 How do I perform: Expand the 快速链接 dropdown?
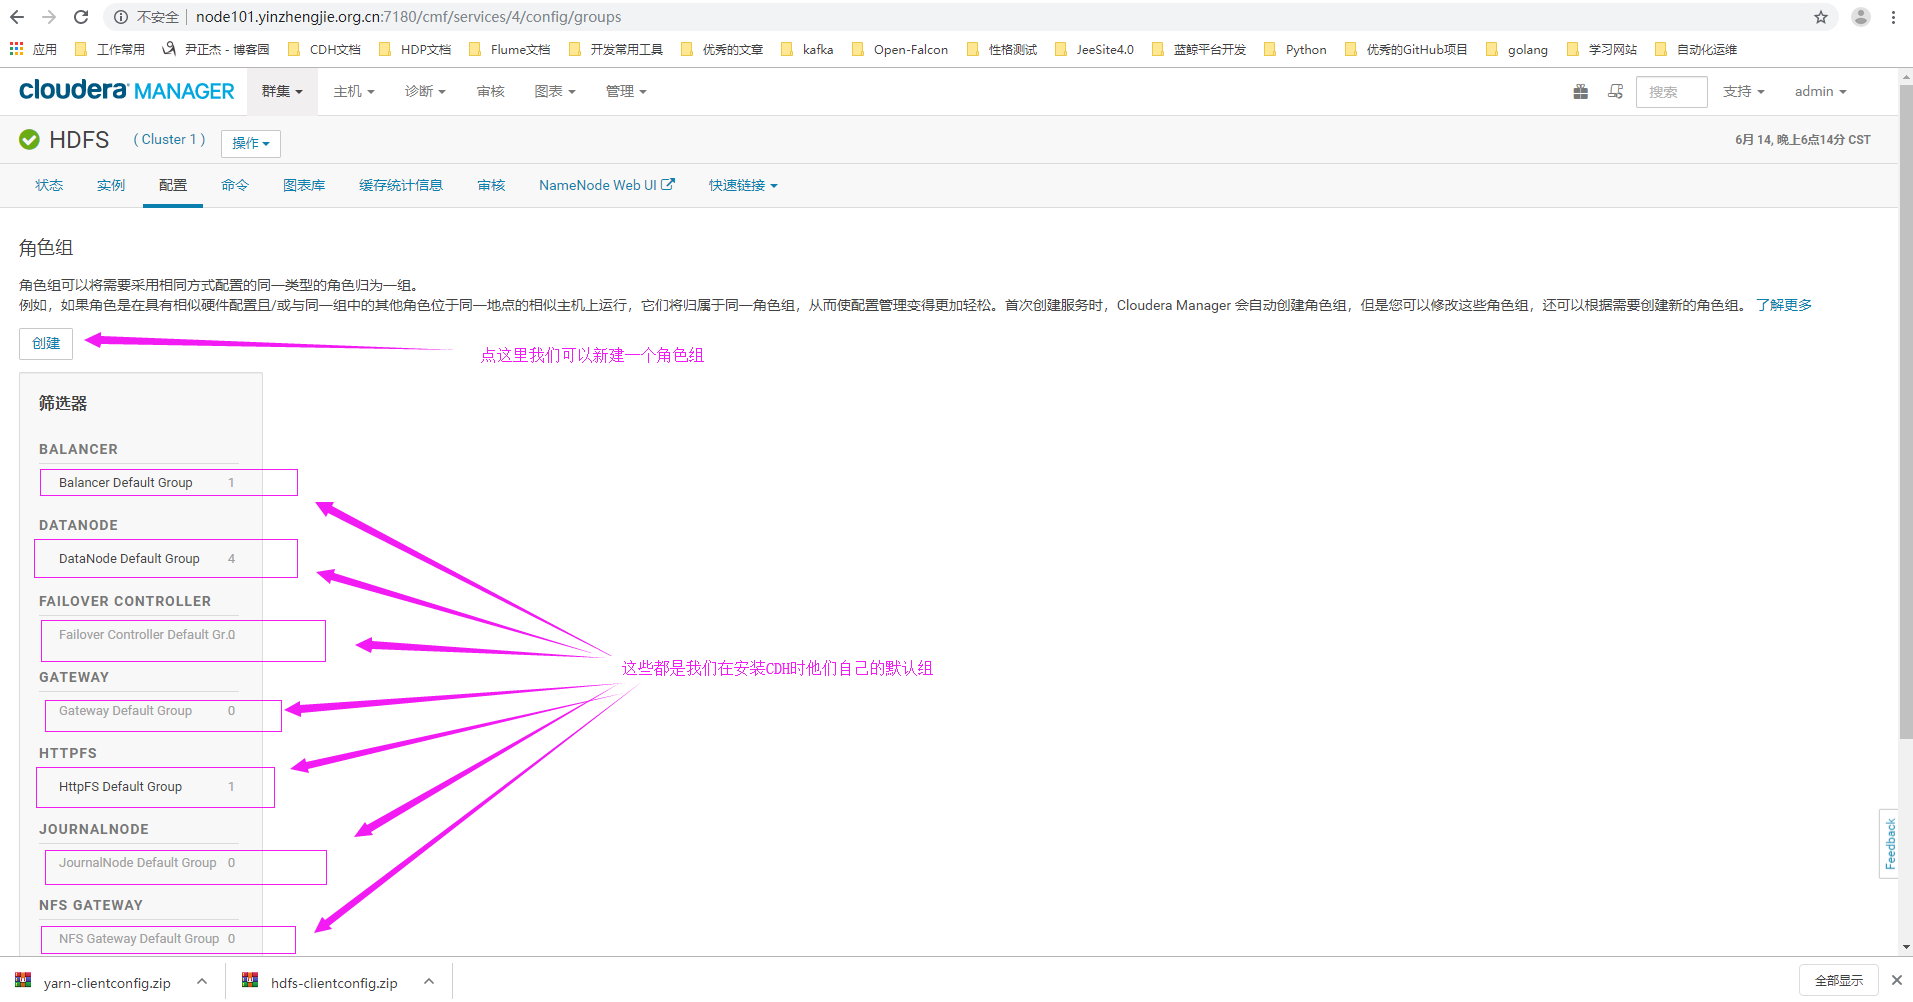tap(743, 185)
